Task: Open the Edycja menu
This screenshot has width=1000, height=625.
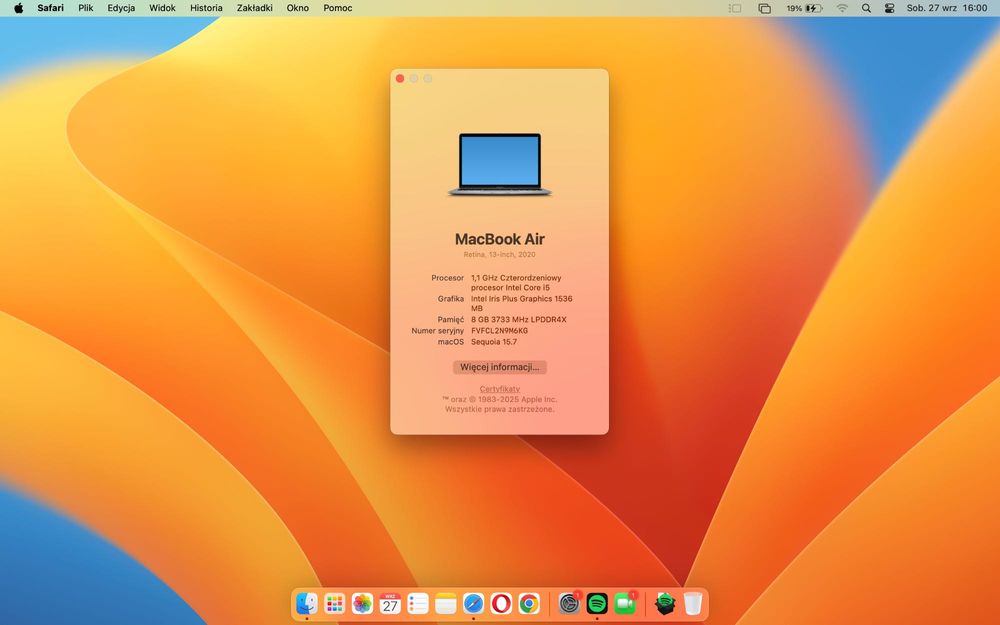Action: 121,8
